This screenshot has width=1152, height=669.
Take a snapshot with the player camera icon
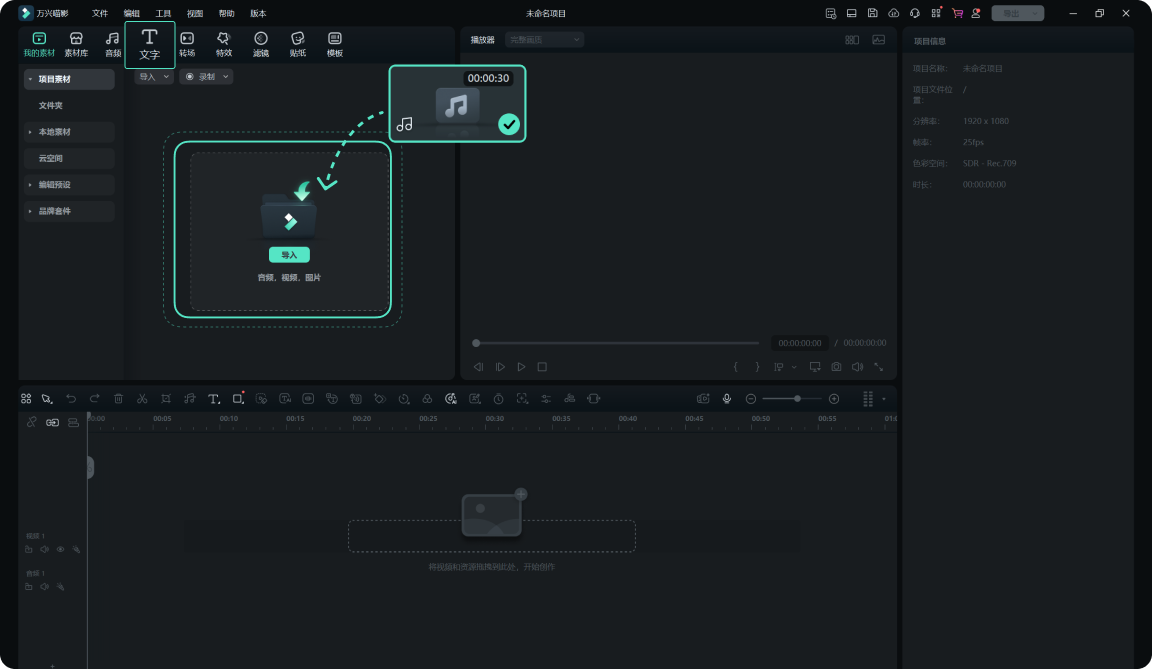point(836,367)
